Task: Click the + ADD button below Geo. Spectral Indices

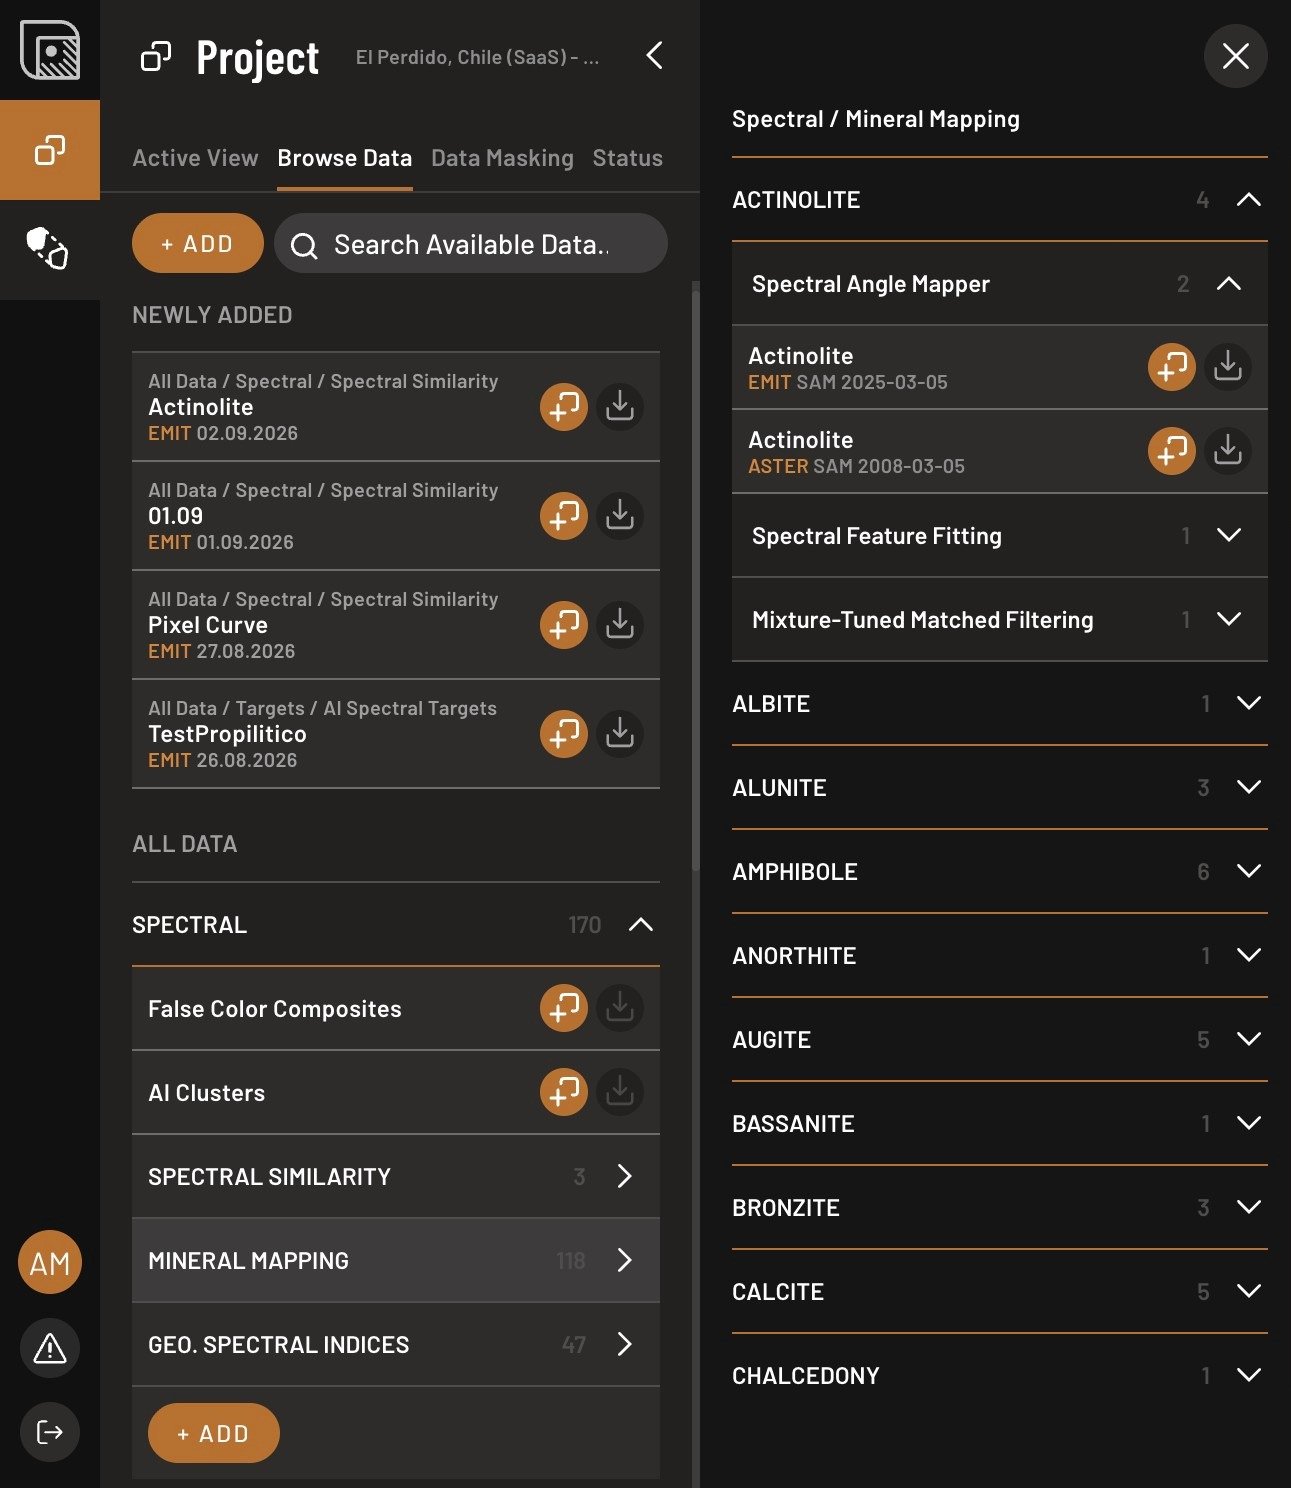Action: (x=214, y=1433)
